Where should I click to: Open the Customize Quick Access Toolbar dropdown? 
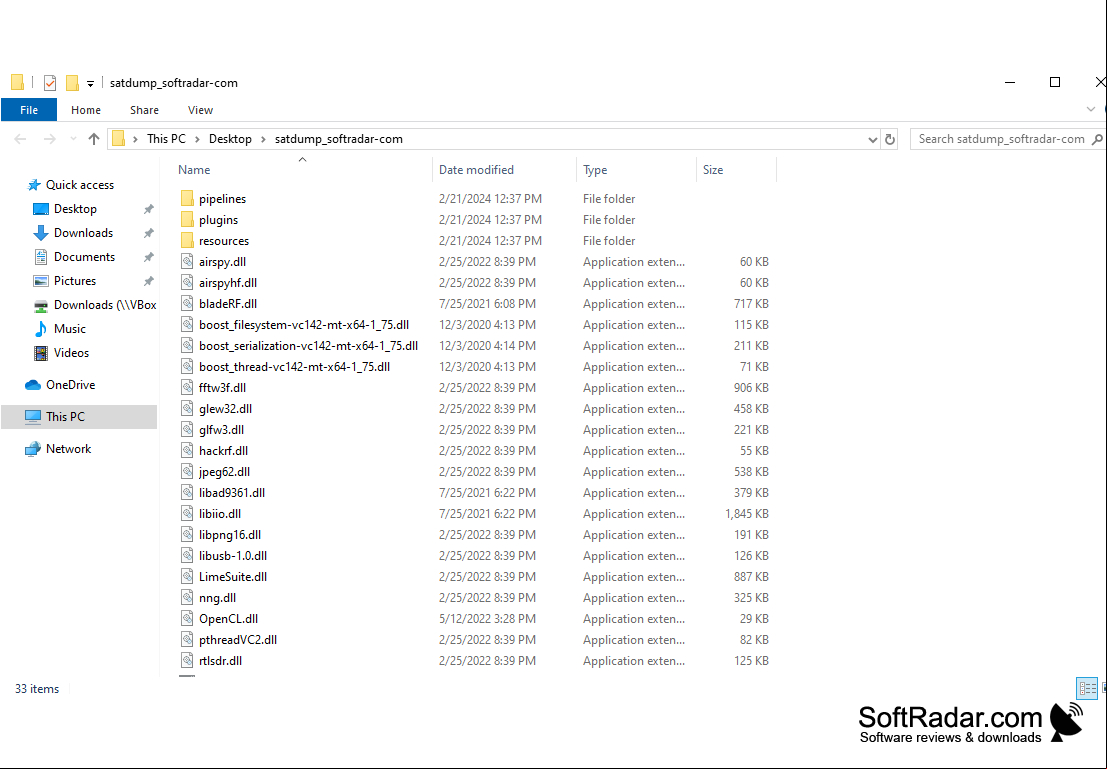90,84
